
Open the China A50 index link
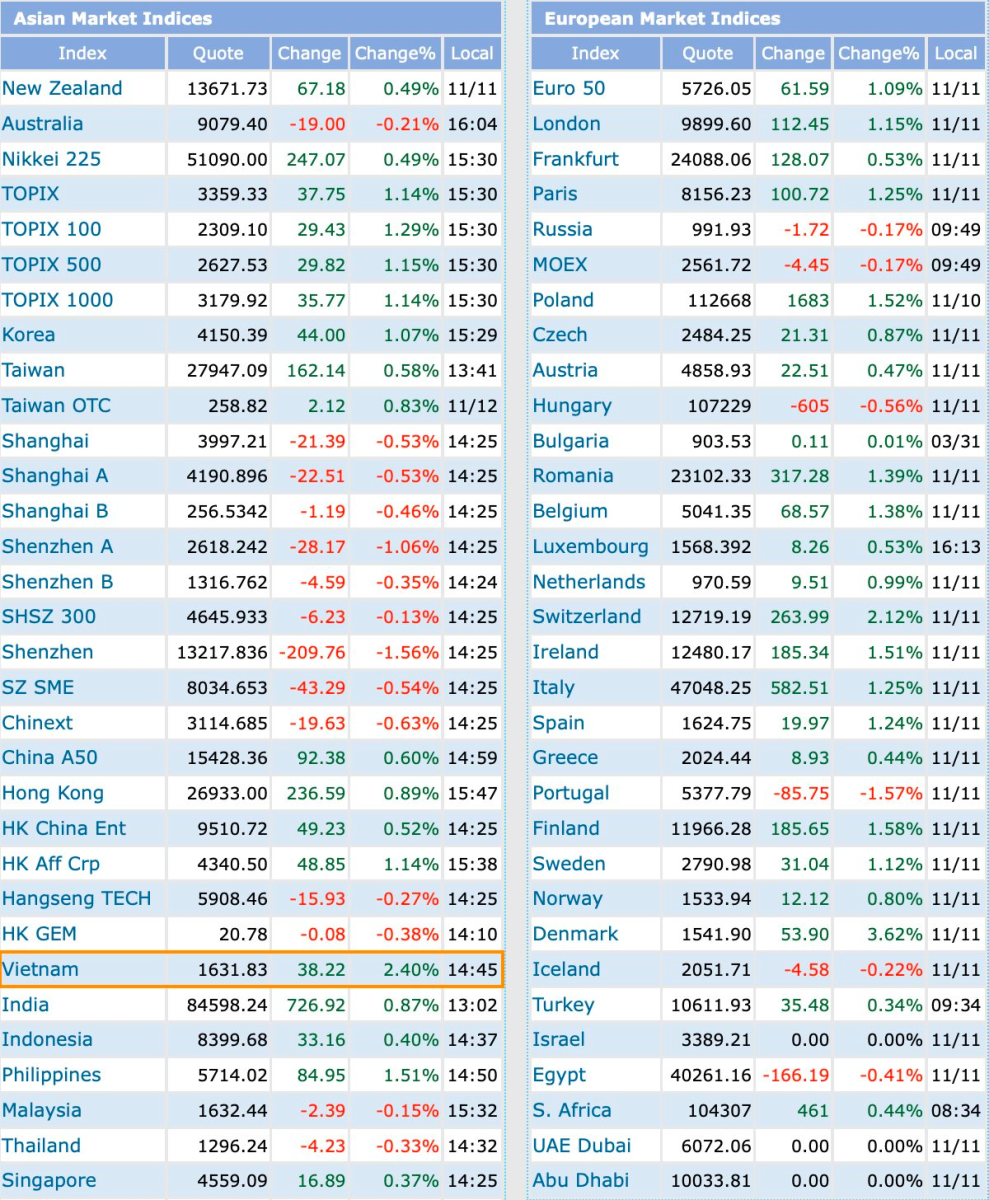(50, 758)
